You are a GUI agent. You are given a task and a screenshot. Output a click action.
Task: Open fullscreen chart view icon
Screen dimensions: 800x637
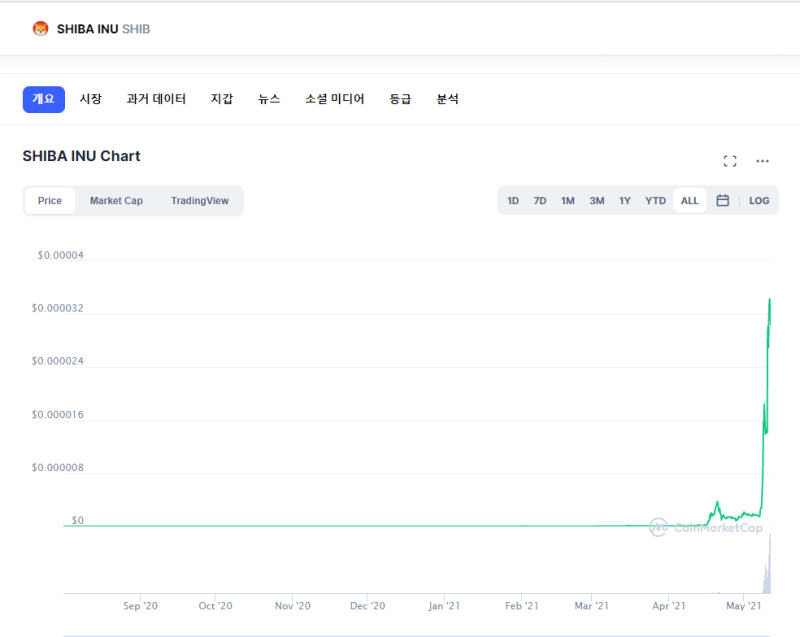[x=730, y=161]
